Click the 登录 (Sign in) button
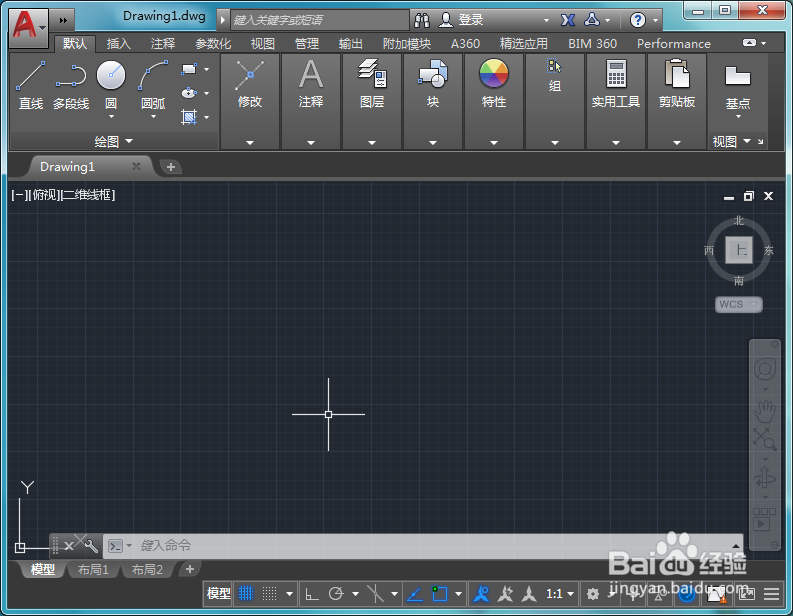 click(470, 20)
